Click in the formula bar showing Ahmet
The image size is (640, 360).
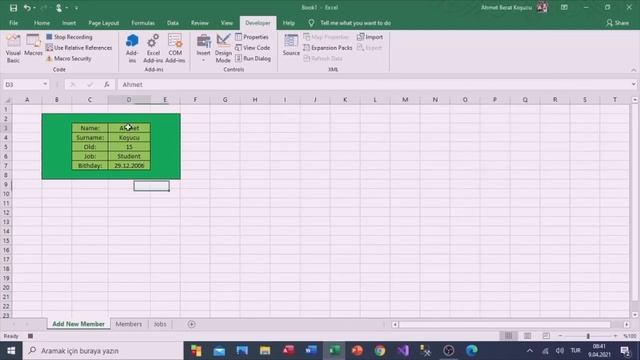pos(373,84)
